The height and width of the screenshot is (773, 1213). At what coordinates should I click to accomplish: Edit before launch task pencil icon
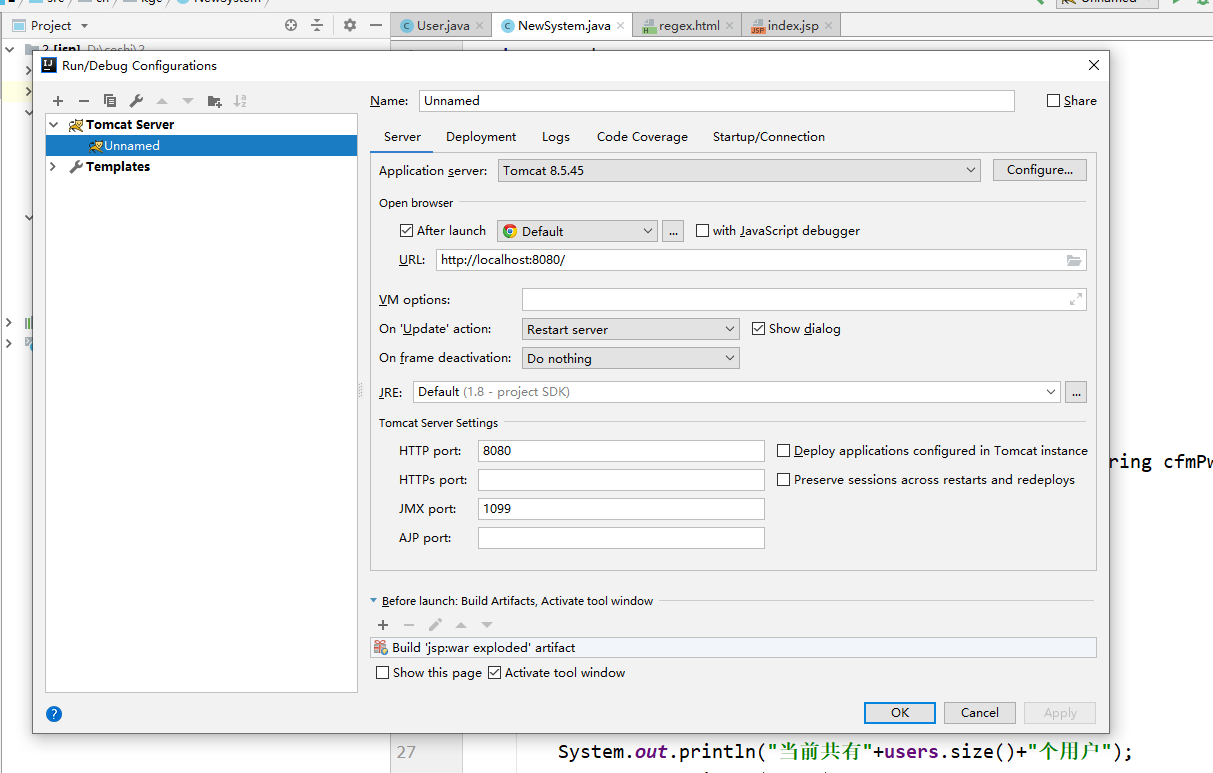coord(435,625)
